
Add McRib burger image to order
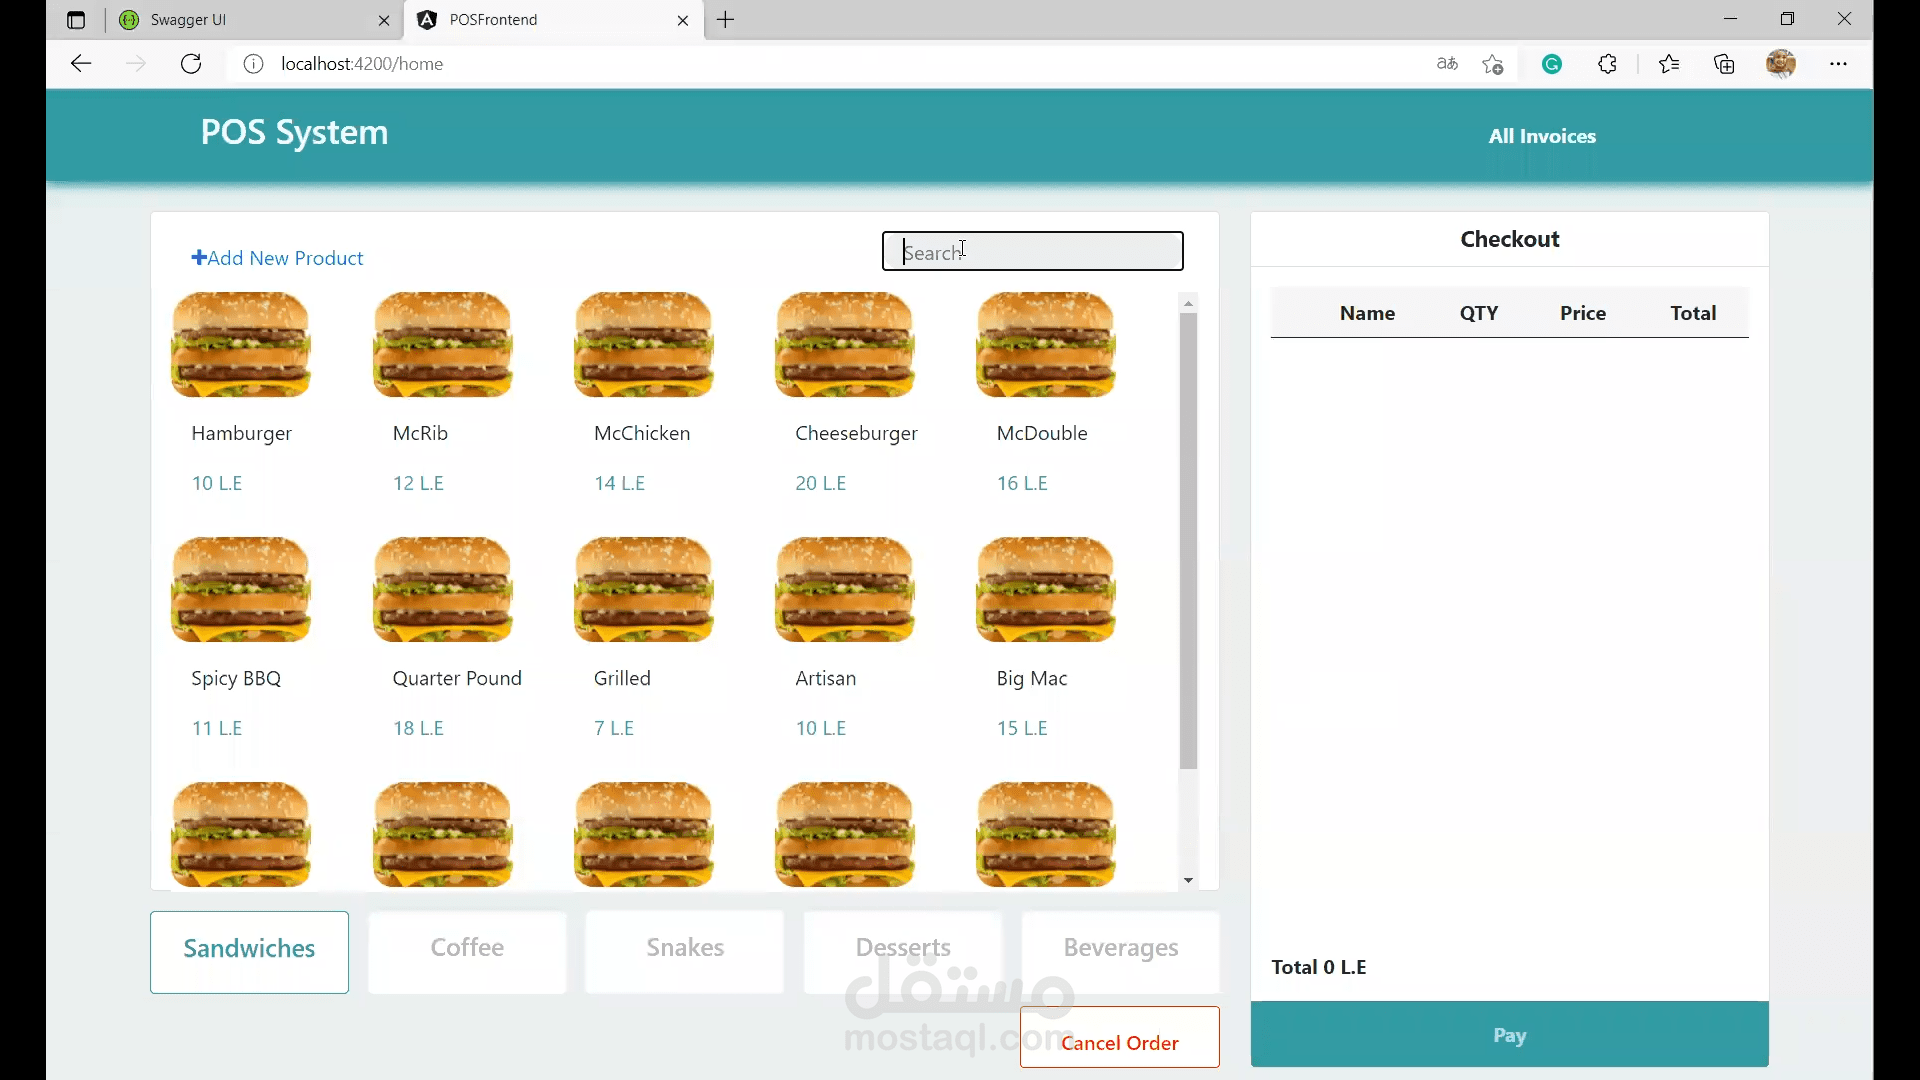point(442,345)
